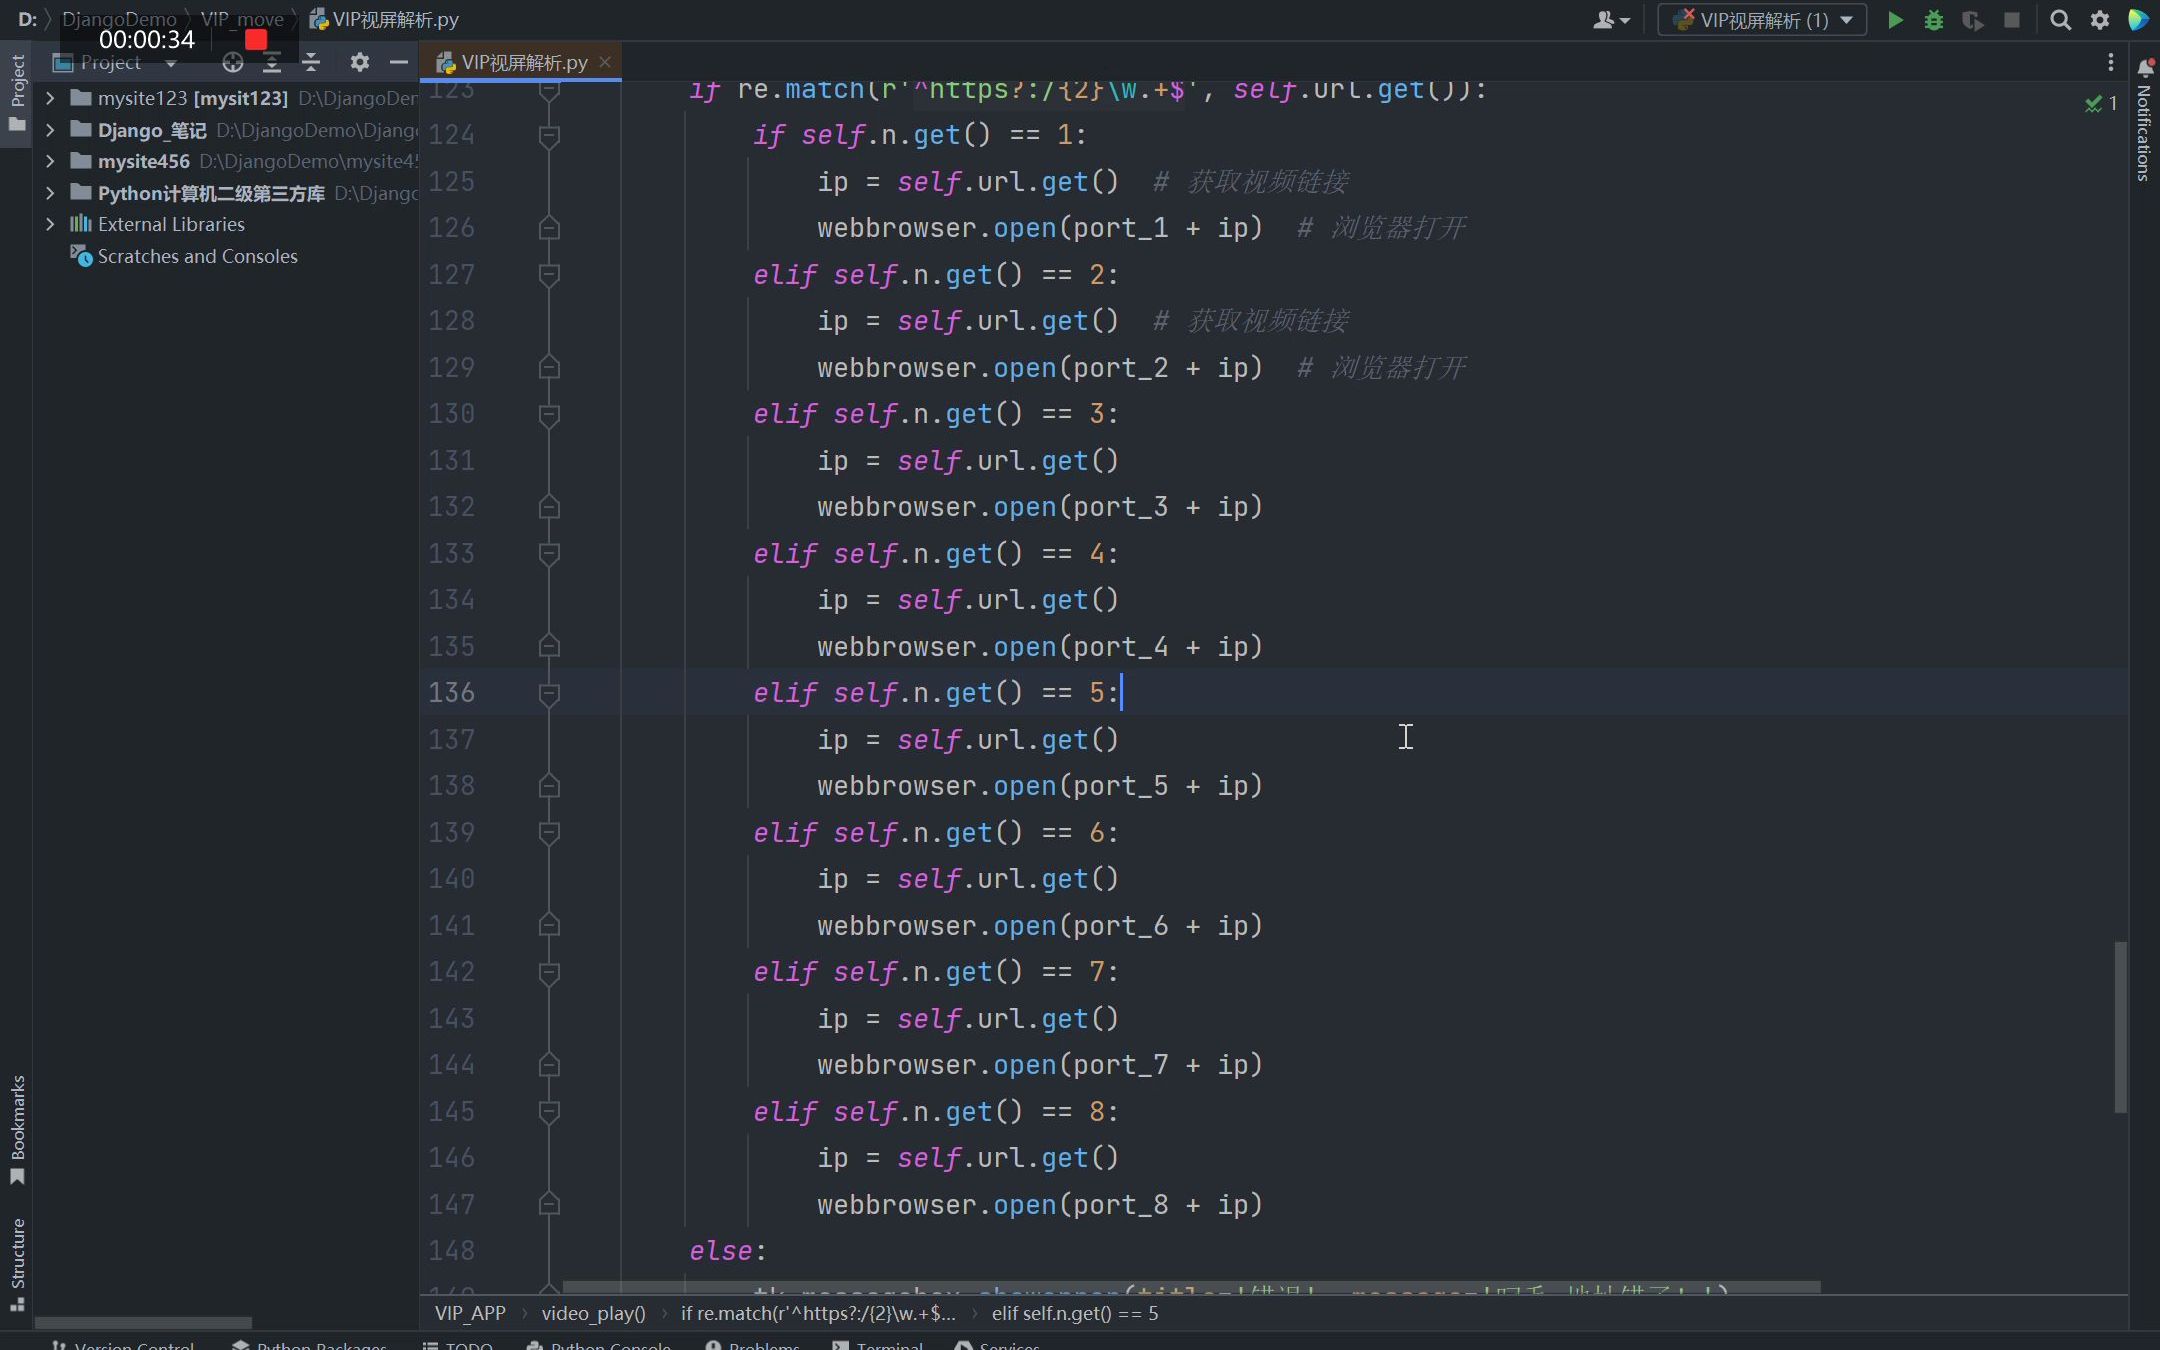Viewport: 2160px width, 1350px height.
Task: Fold the elif block at line 127
Action: pyautogui.click(x=549, y=275)
